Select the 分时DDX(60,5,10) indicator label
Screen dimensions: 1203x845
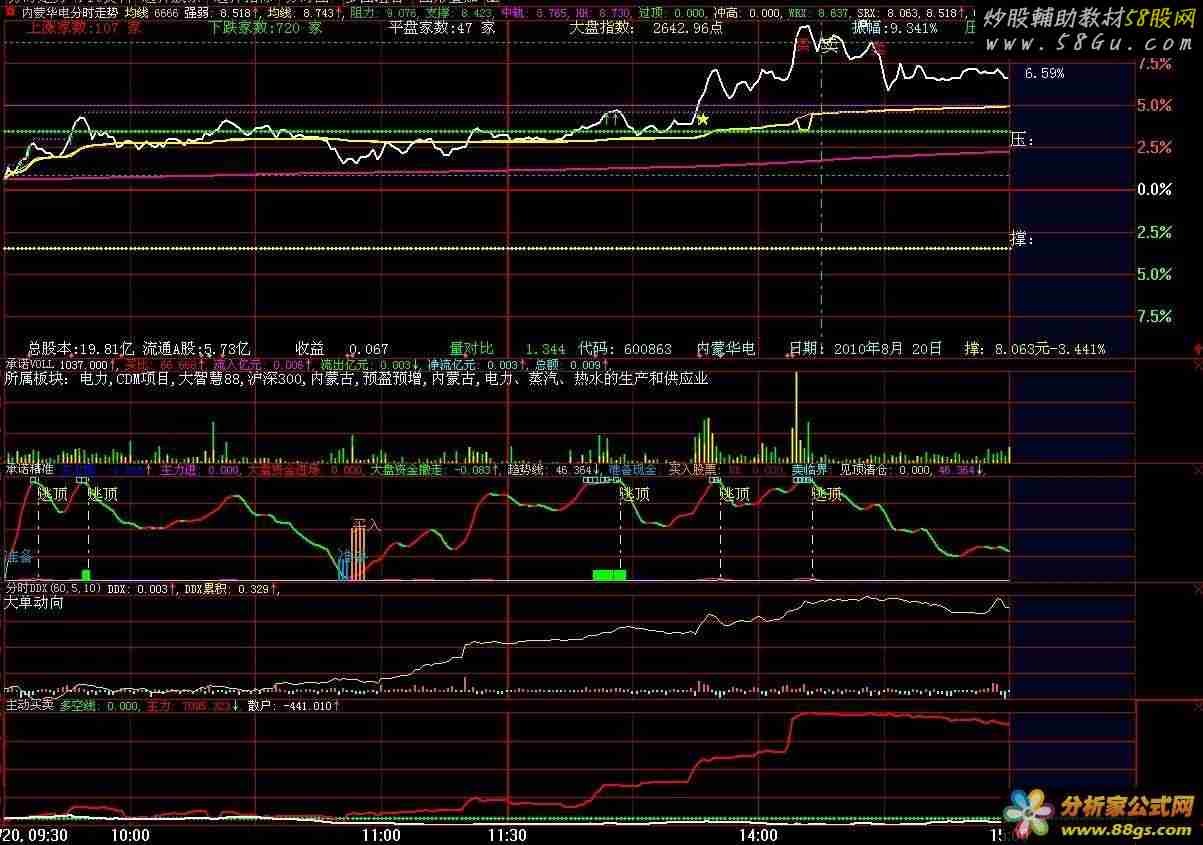[53, 589]
